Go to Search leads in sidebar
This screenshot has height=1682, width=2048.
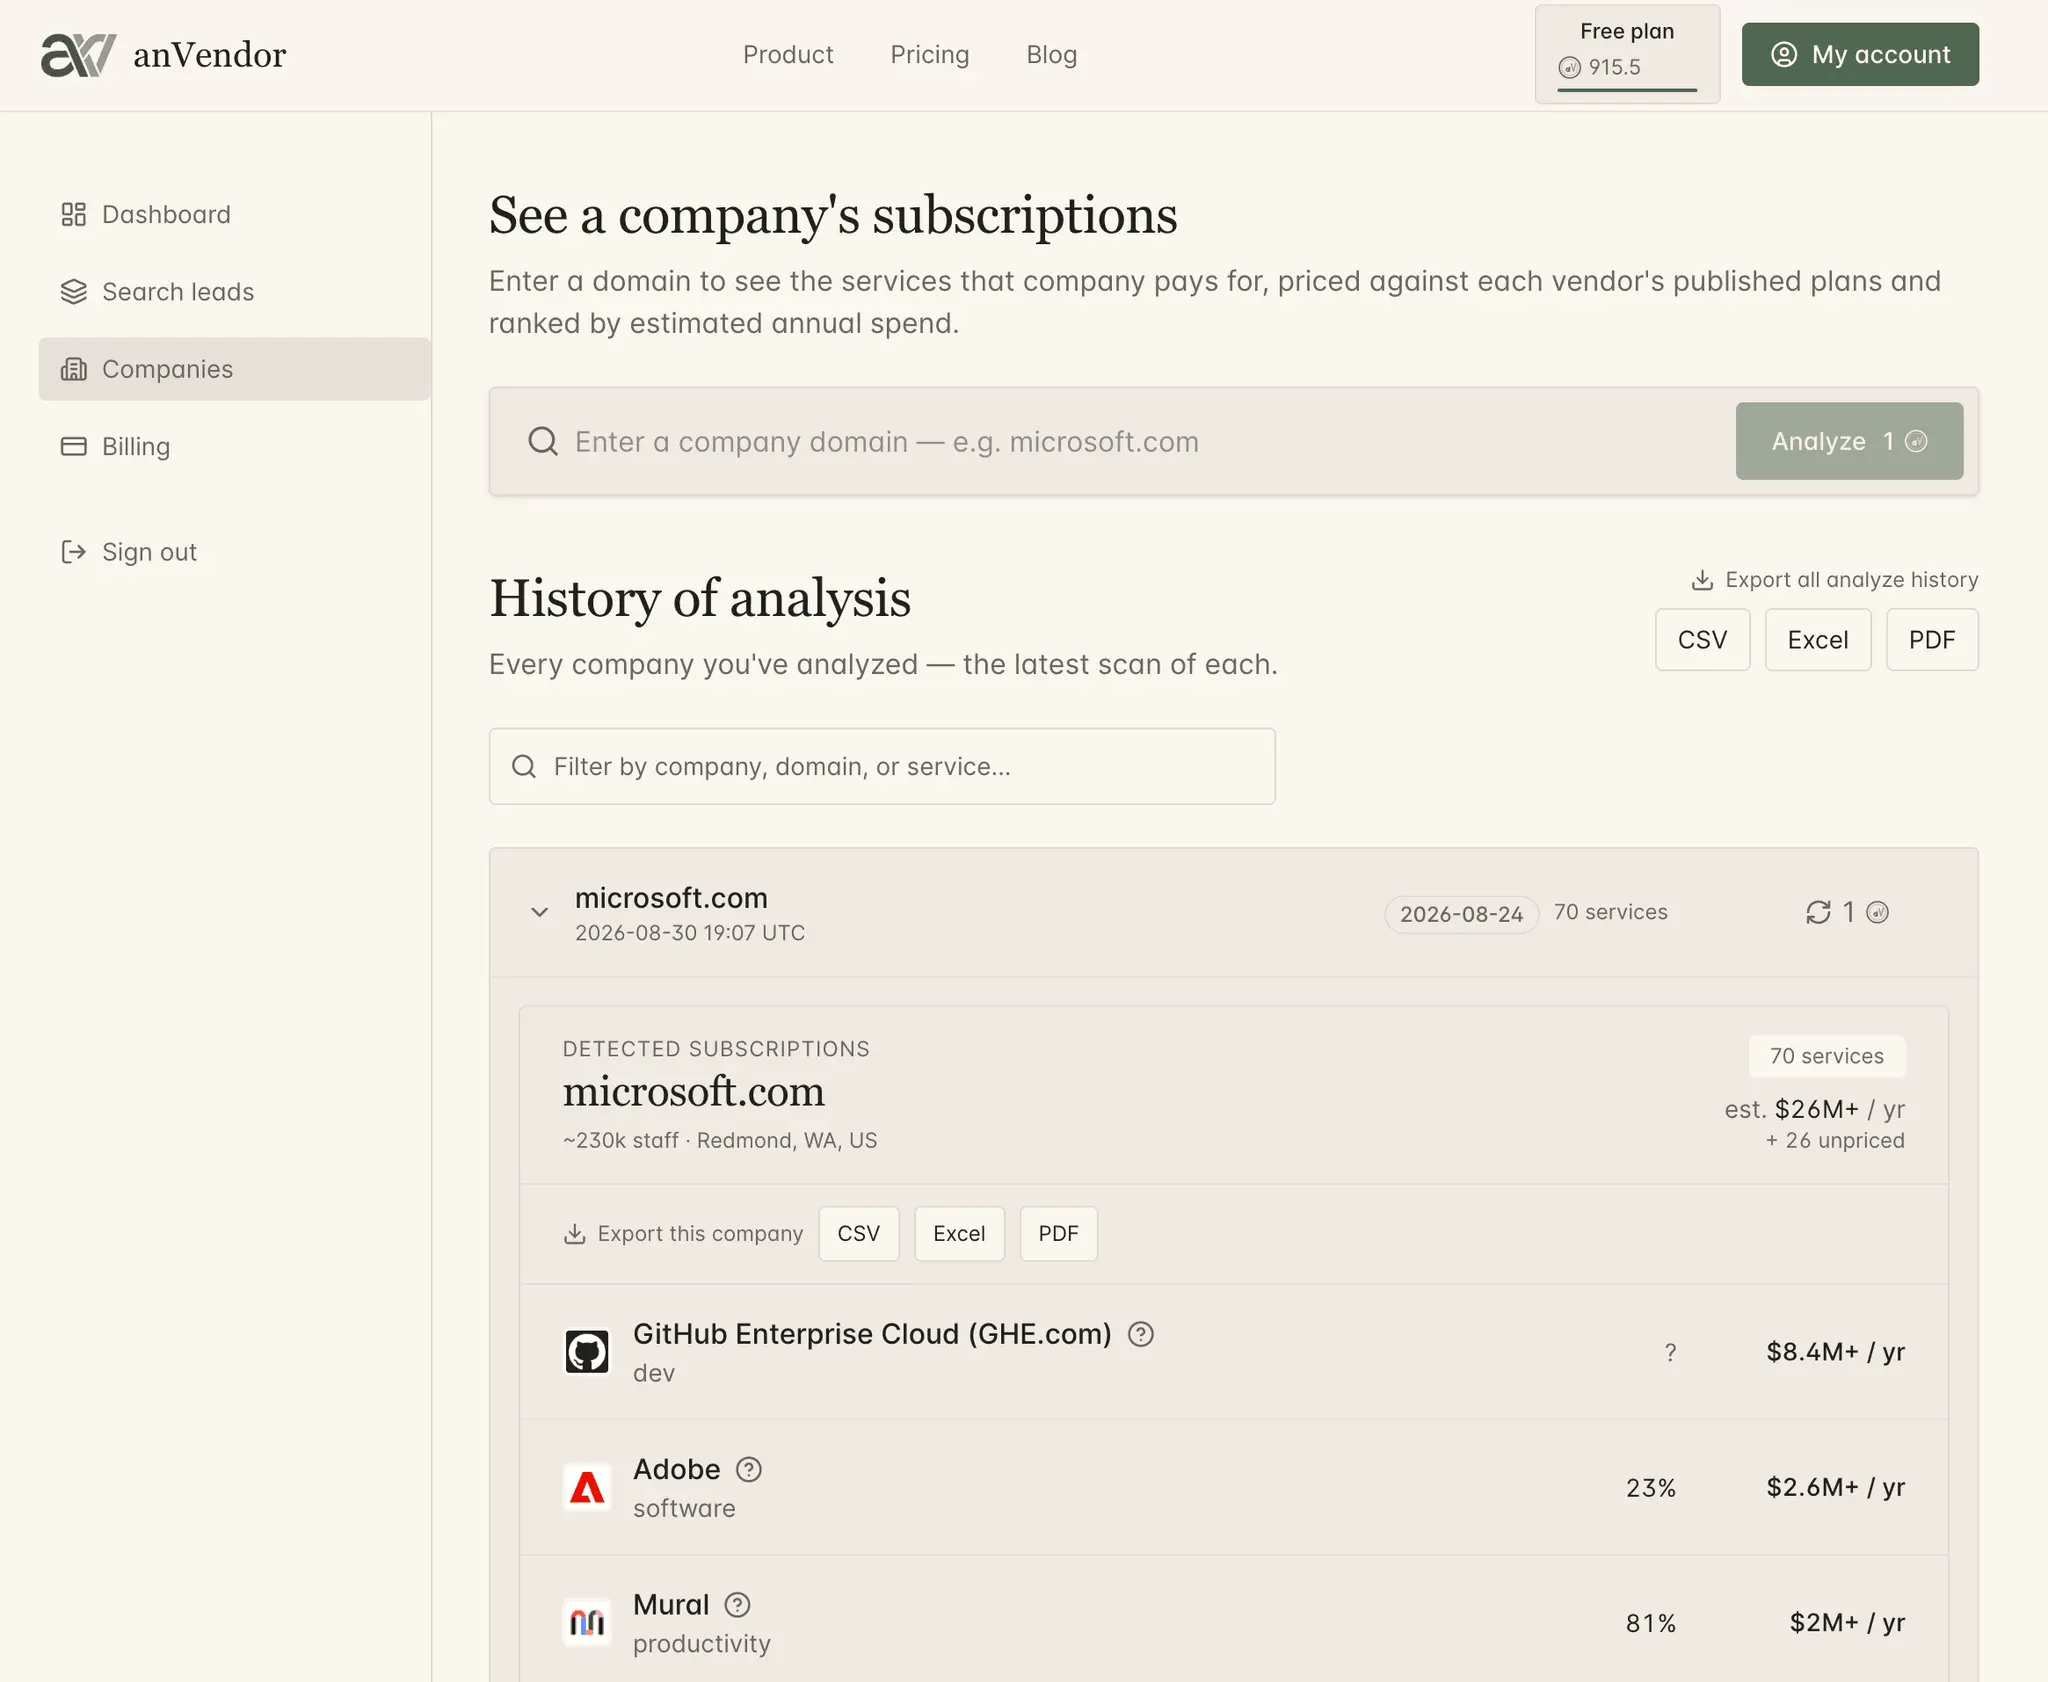[234, 291]
